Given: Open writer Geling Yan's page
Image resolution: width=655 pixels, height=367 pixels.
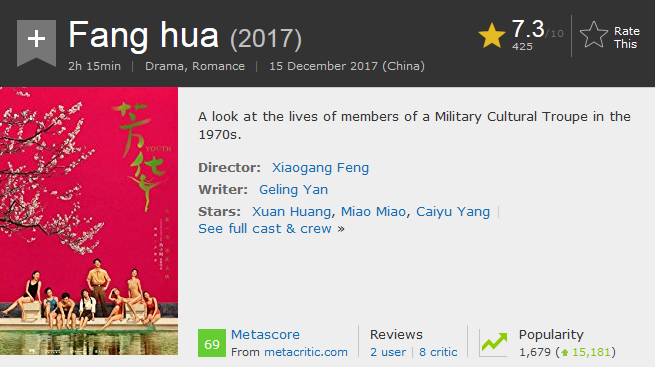Looking at the screenshot, I should 293,190.
